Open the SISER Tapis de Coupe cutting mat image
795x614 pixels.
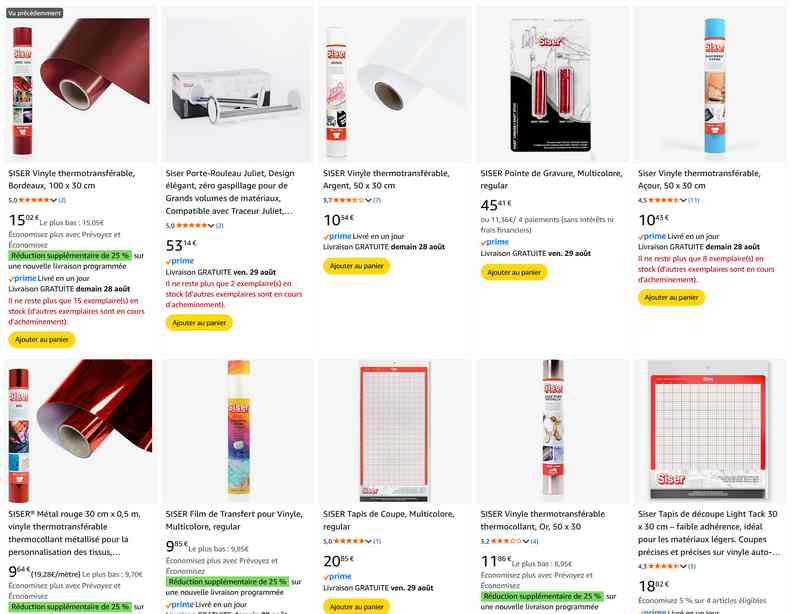coord(394,431)
